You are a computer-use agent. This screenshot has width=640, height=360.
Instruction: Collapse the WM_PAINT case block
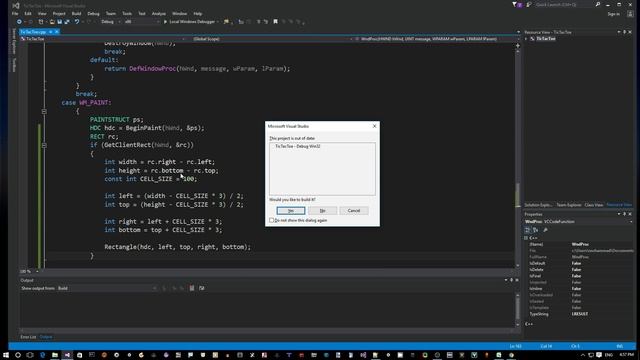click(44, 111)
